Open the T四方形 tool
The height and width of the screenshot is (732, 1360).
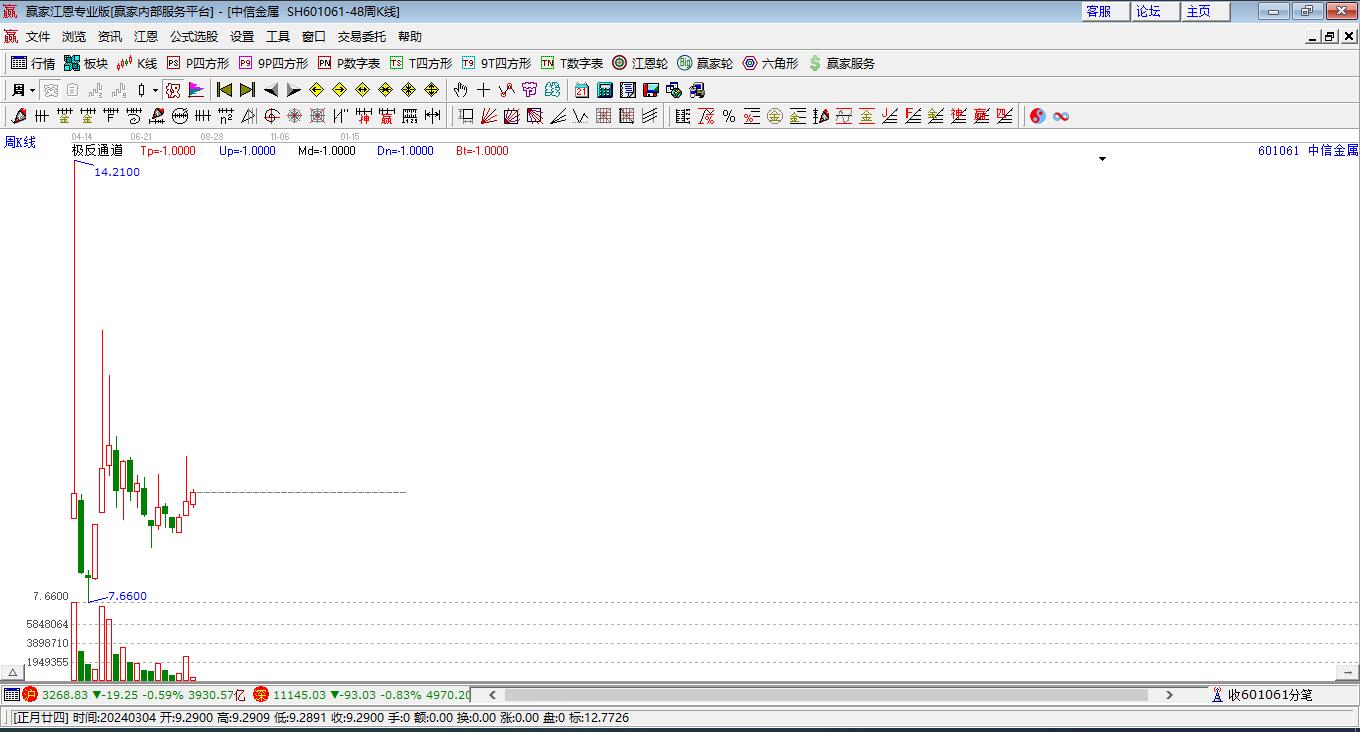421,63
